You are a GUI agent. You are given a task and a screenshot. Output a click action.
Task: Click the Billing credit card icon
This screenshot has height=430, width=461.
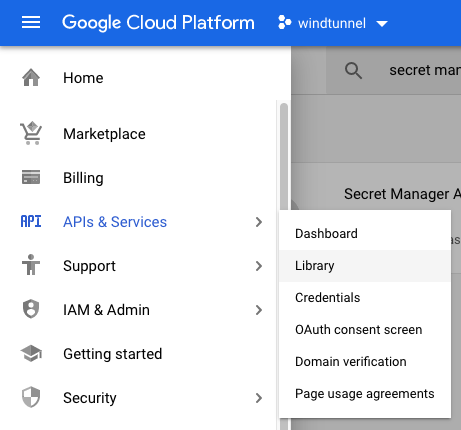[x=31, y=177]
